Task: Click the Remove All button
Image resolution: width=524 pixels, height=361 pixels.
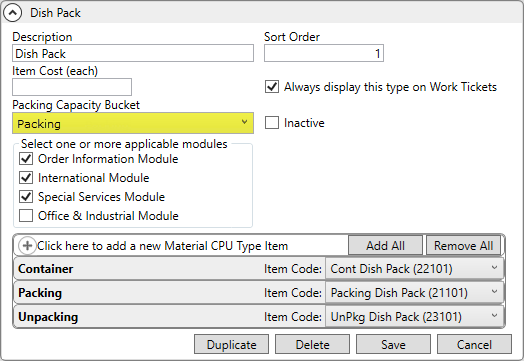Action: point(463,246)
